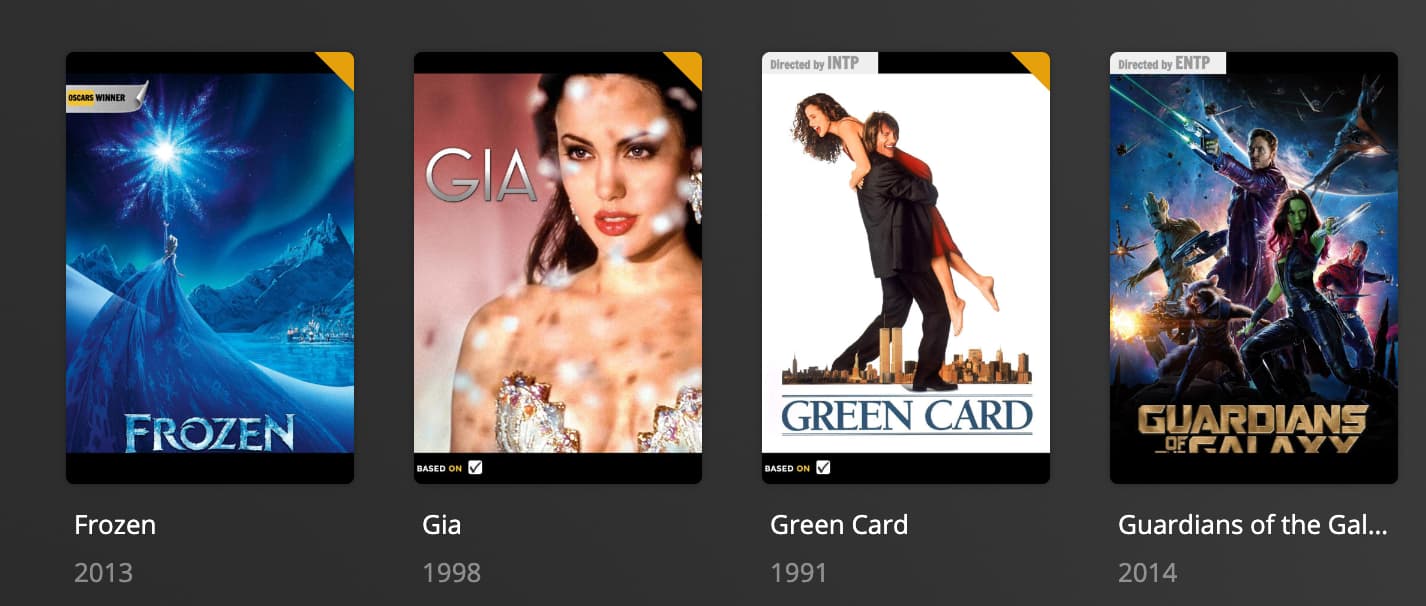Click the Directed by ENTP badge

tap(1167, 63)
